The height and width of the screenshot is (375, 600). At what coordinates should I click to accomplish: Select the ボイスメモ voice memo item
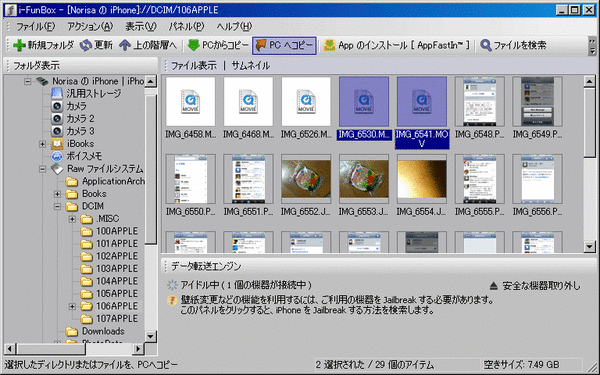point(76,156)
